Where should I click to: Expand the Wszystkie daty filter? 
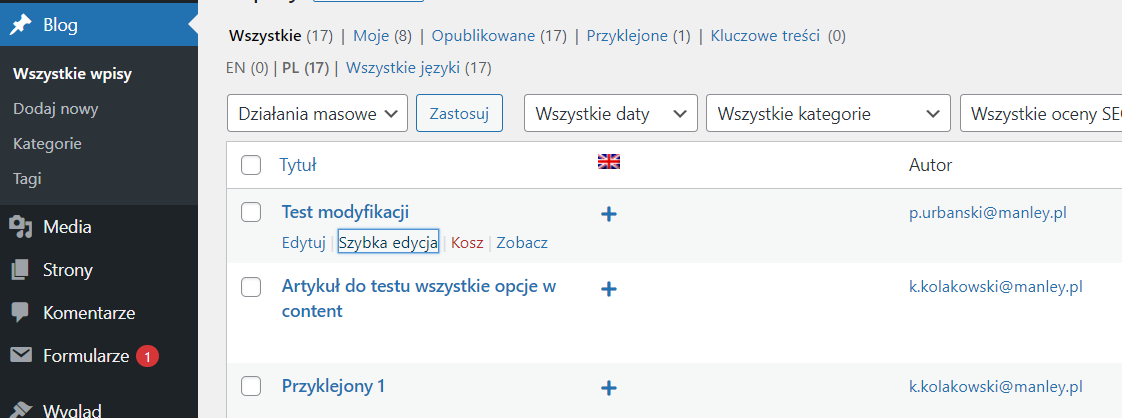[610, 113]
